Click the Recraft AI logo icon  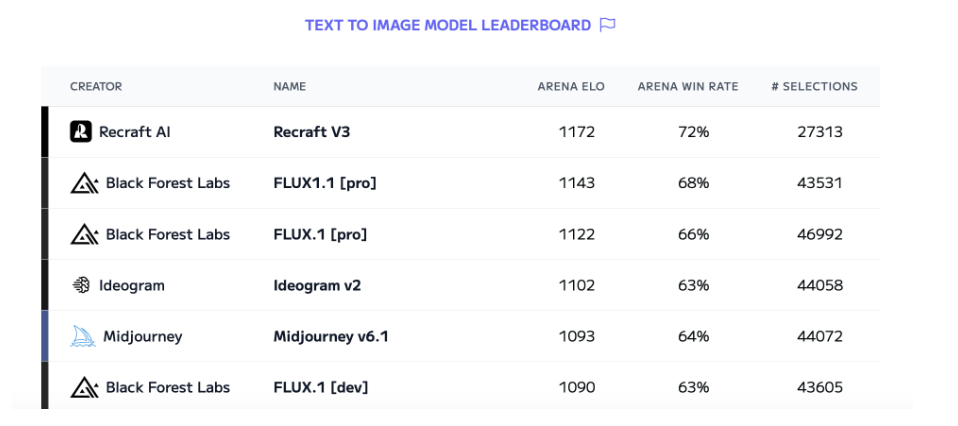81,131
